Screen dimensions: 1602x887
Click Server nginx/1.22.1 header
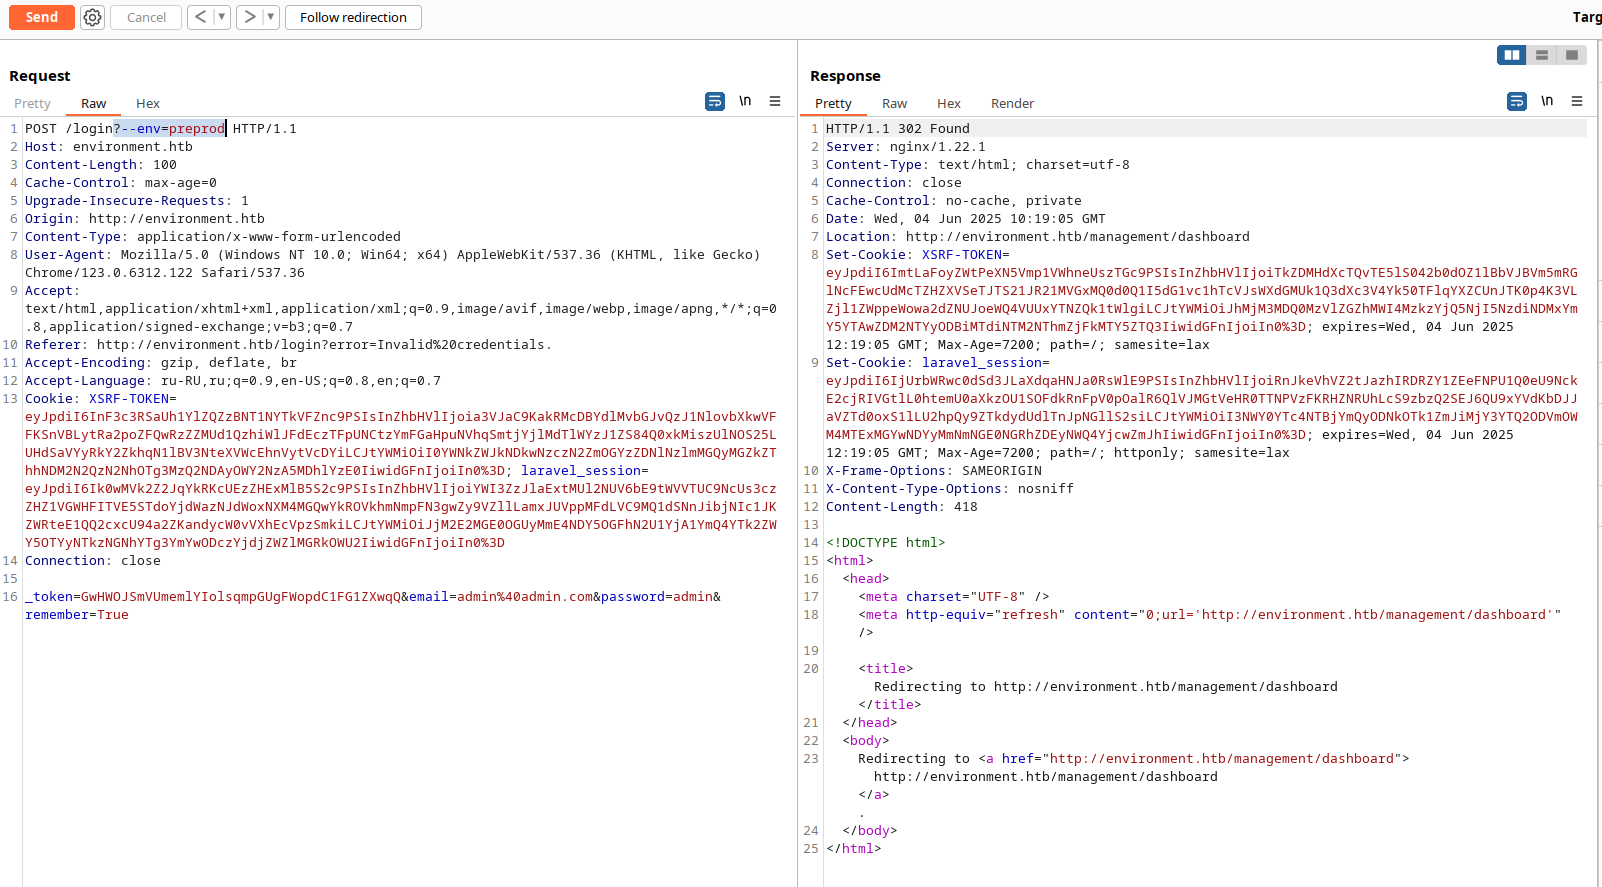point(906,146)
